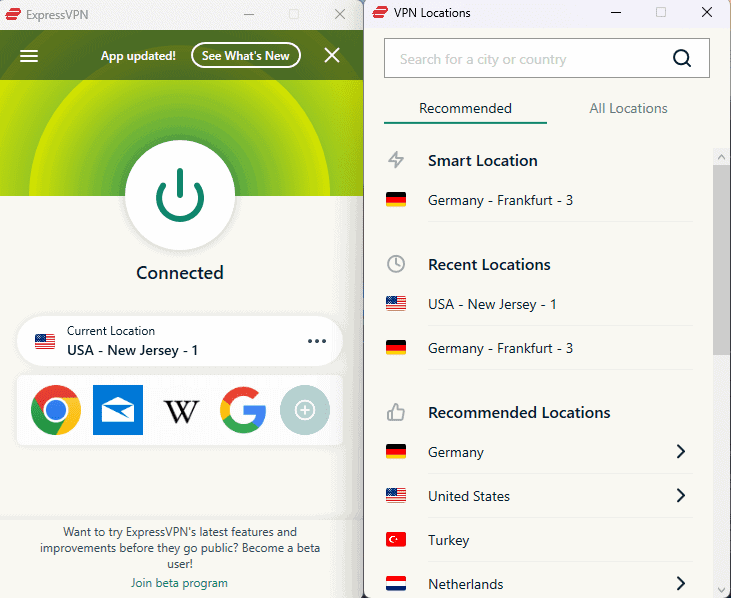Minimize the VPN Locations window

(616, 13)
